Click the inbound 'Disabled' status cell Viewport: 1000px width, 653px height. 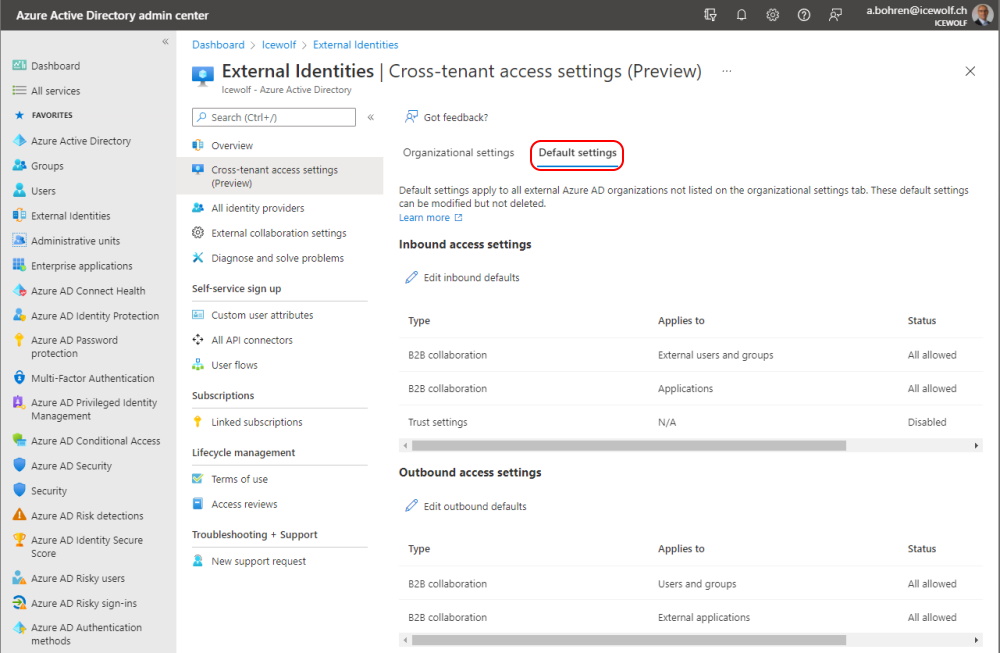click(927, 422)
